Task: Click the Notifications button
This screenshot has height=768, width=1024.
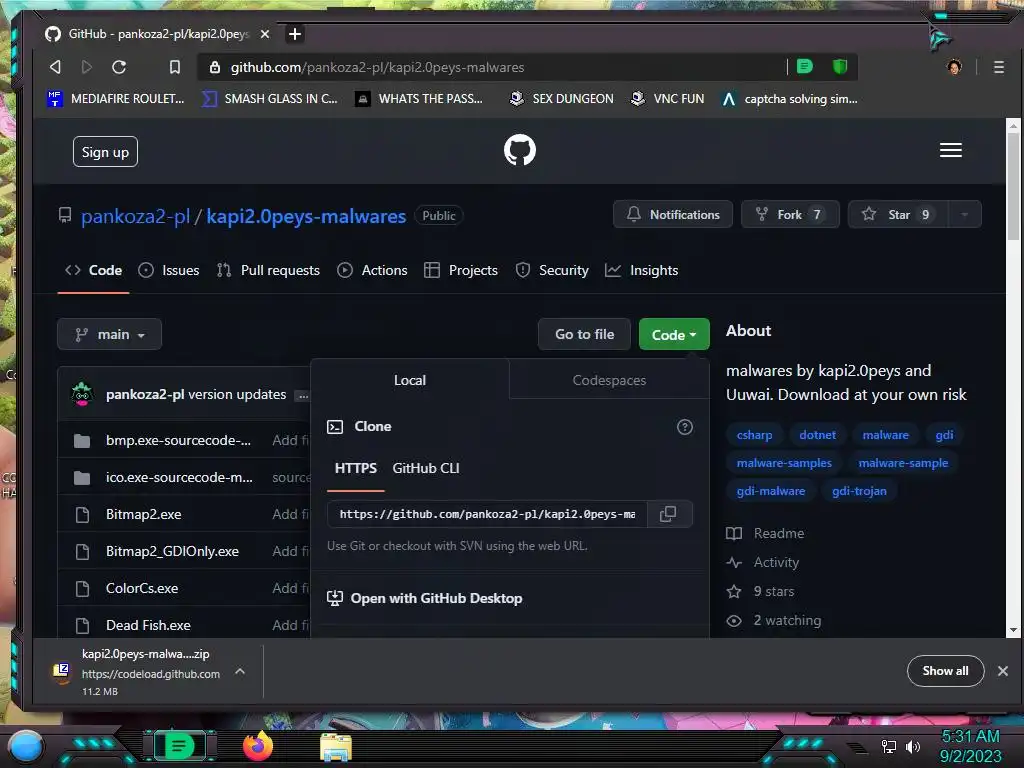Action: [673, 214]
